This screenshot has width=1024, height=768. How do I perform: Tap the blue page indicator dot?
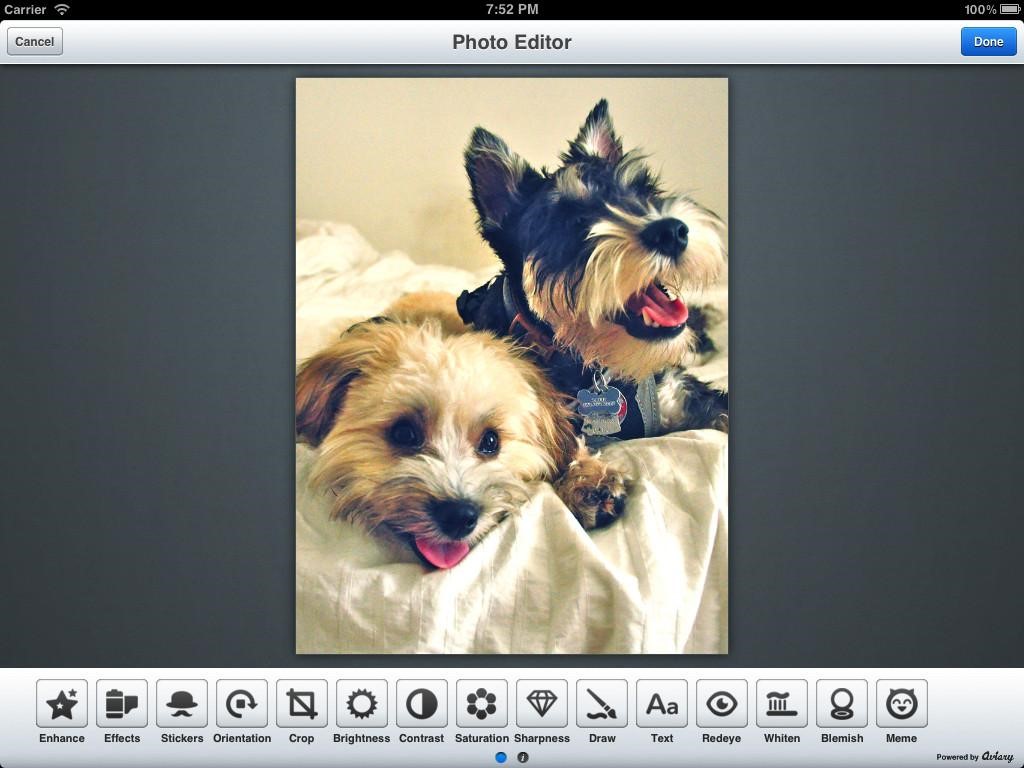tap(501, 757)
